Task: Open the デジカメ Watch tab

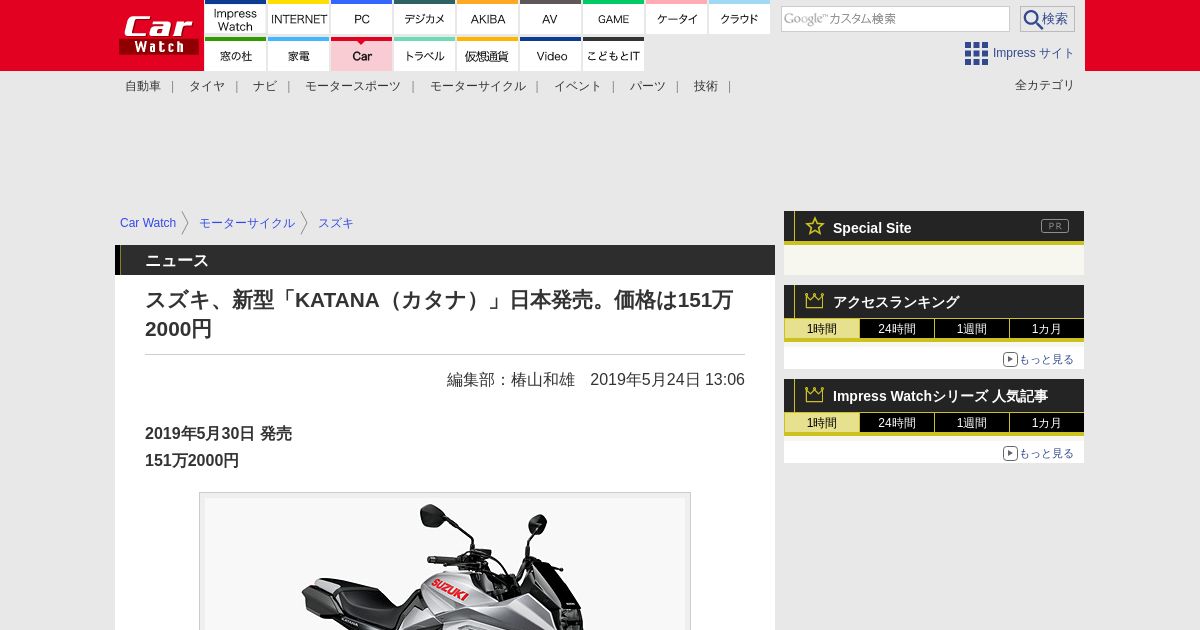Action: pos(424,18)
